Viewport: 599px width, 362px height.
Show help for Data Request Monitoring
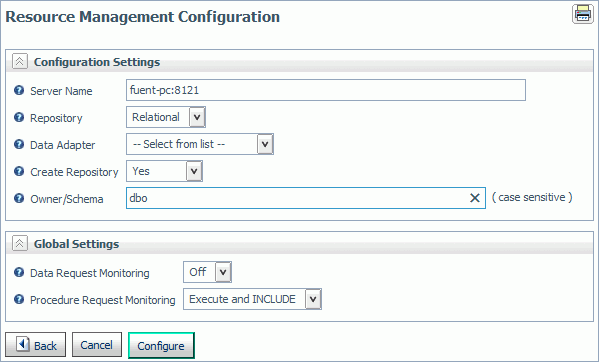(x=19, y=272)
